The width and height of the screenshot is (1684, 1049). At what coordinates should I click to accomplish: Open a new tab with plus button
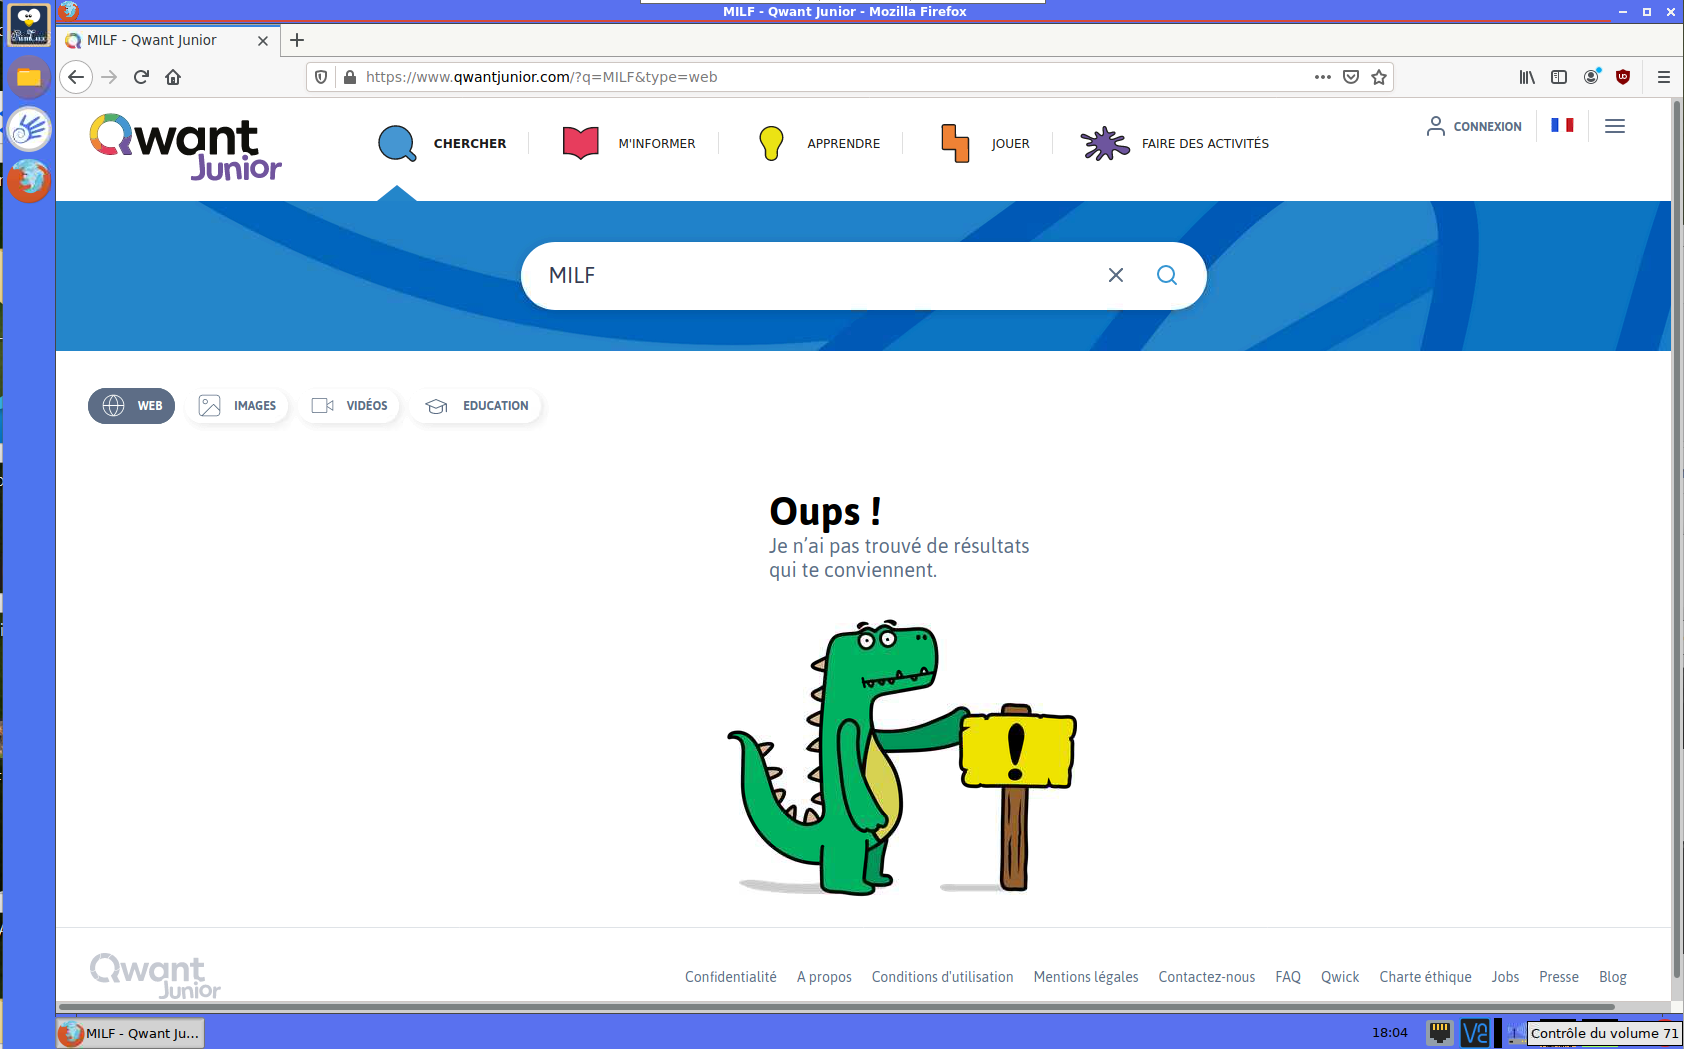coord(297,40)
